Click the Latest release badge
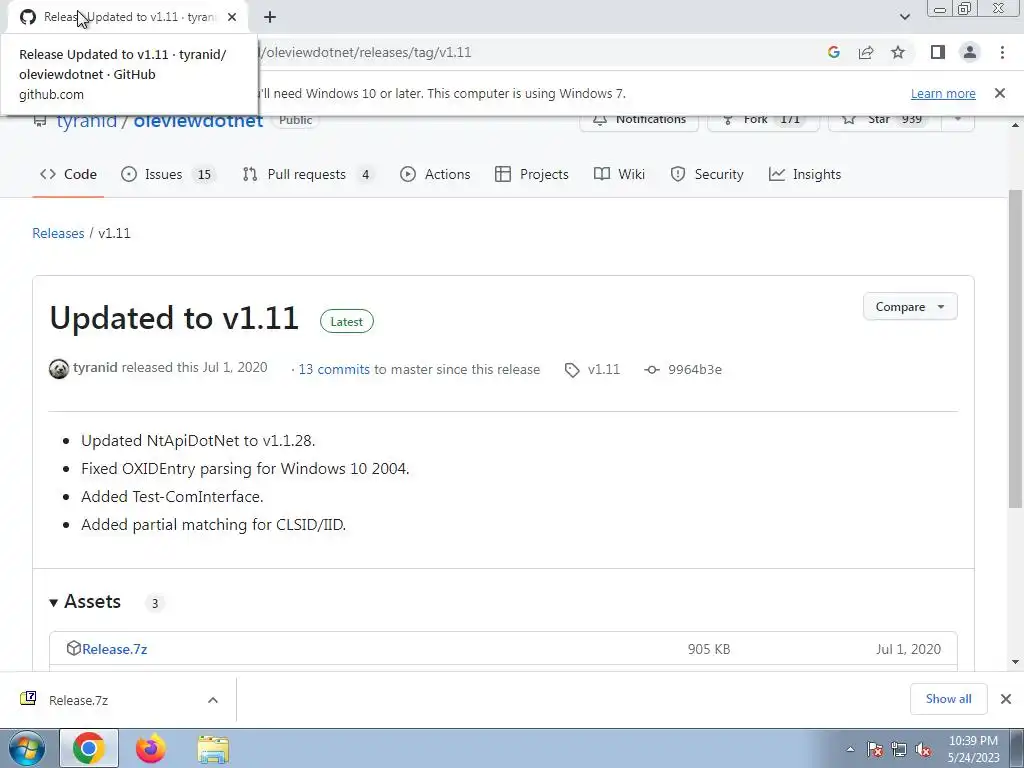 346,321
